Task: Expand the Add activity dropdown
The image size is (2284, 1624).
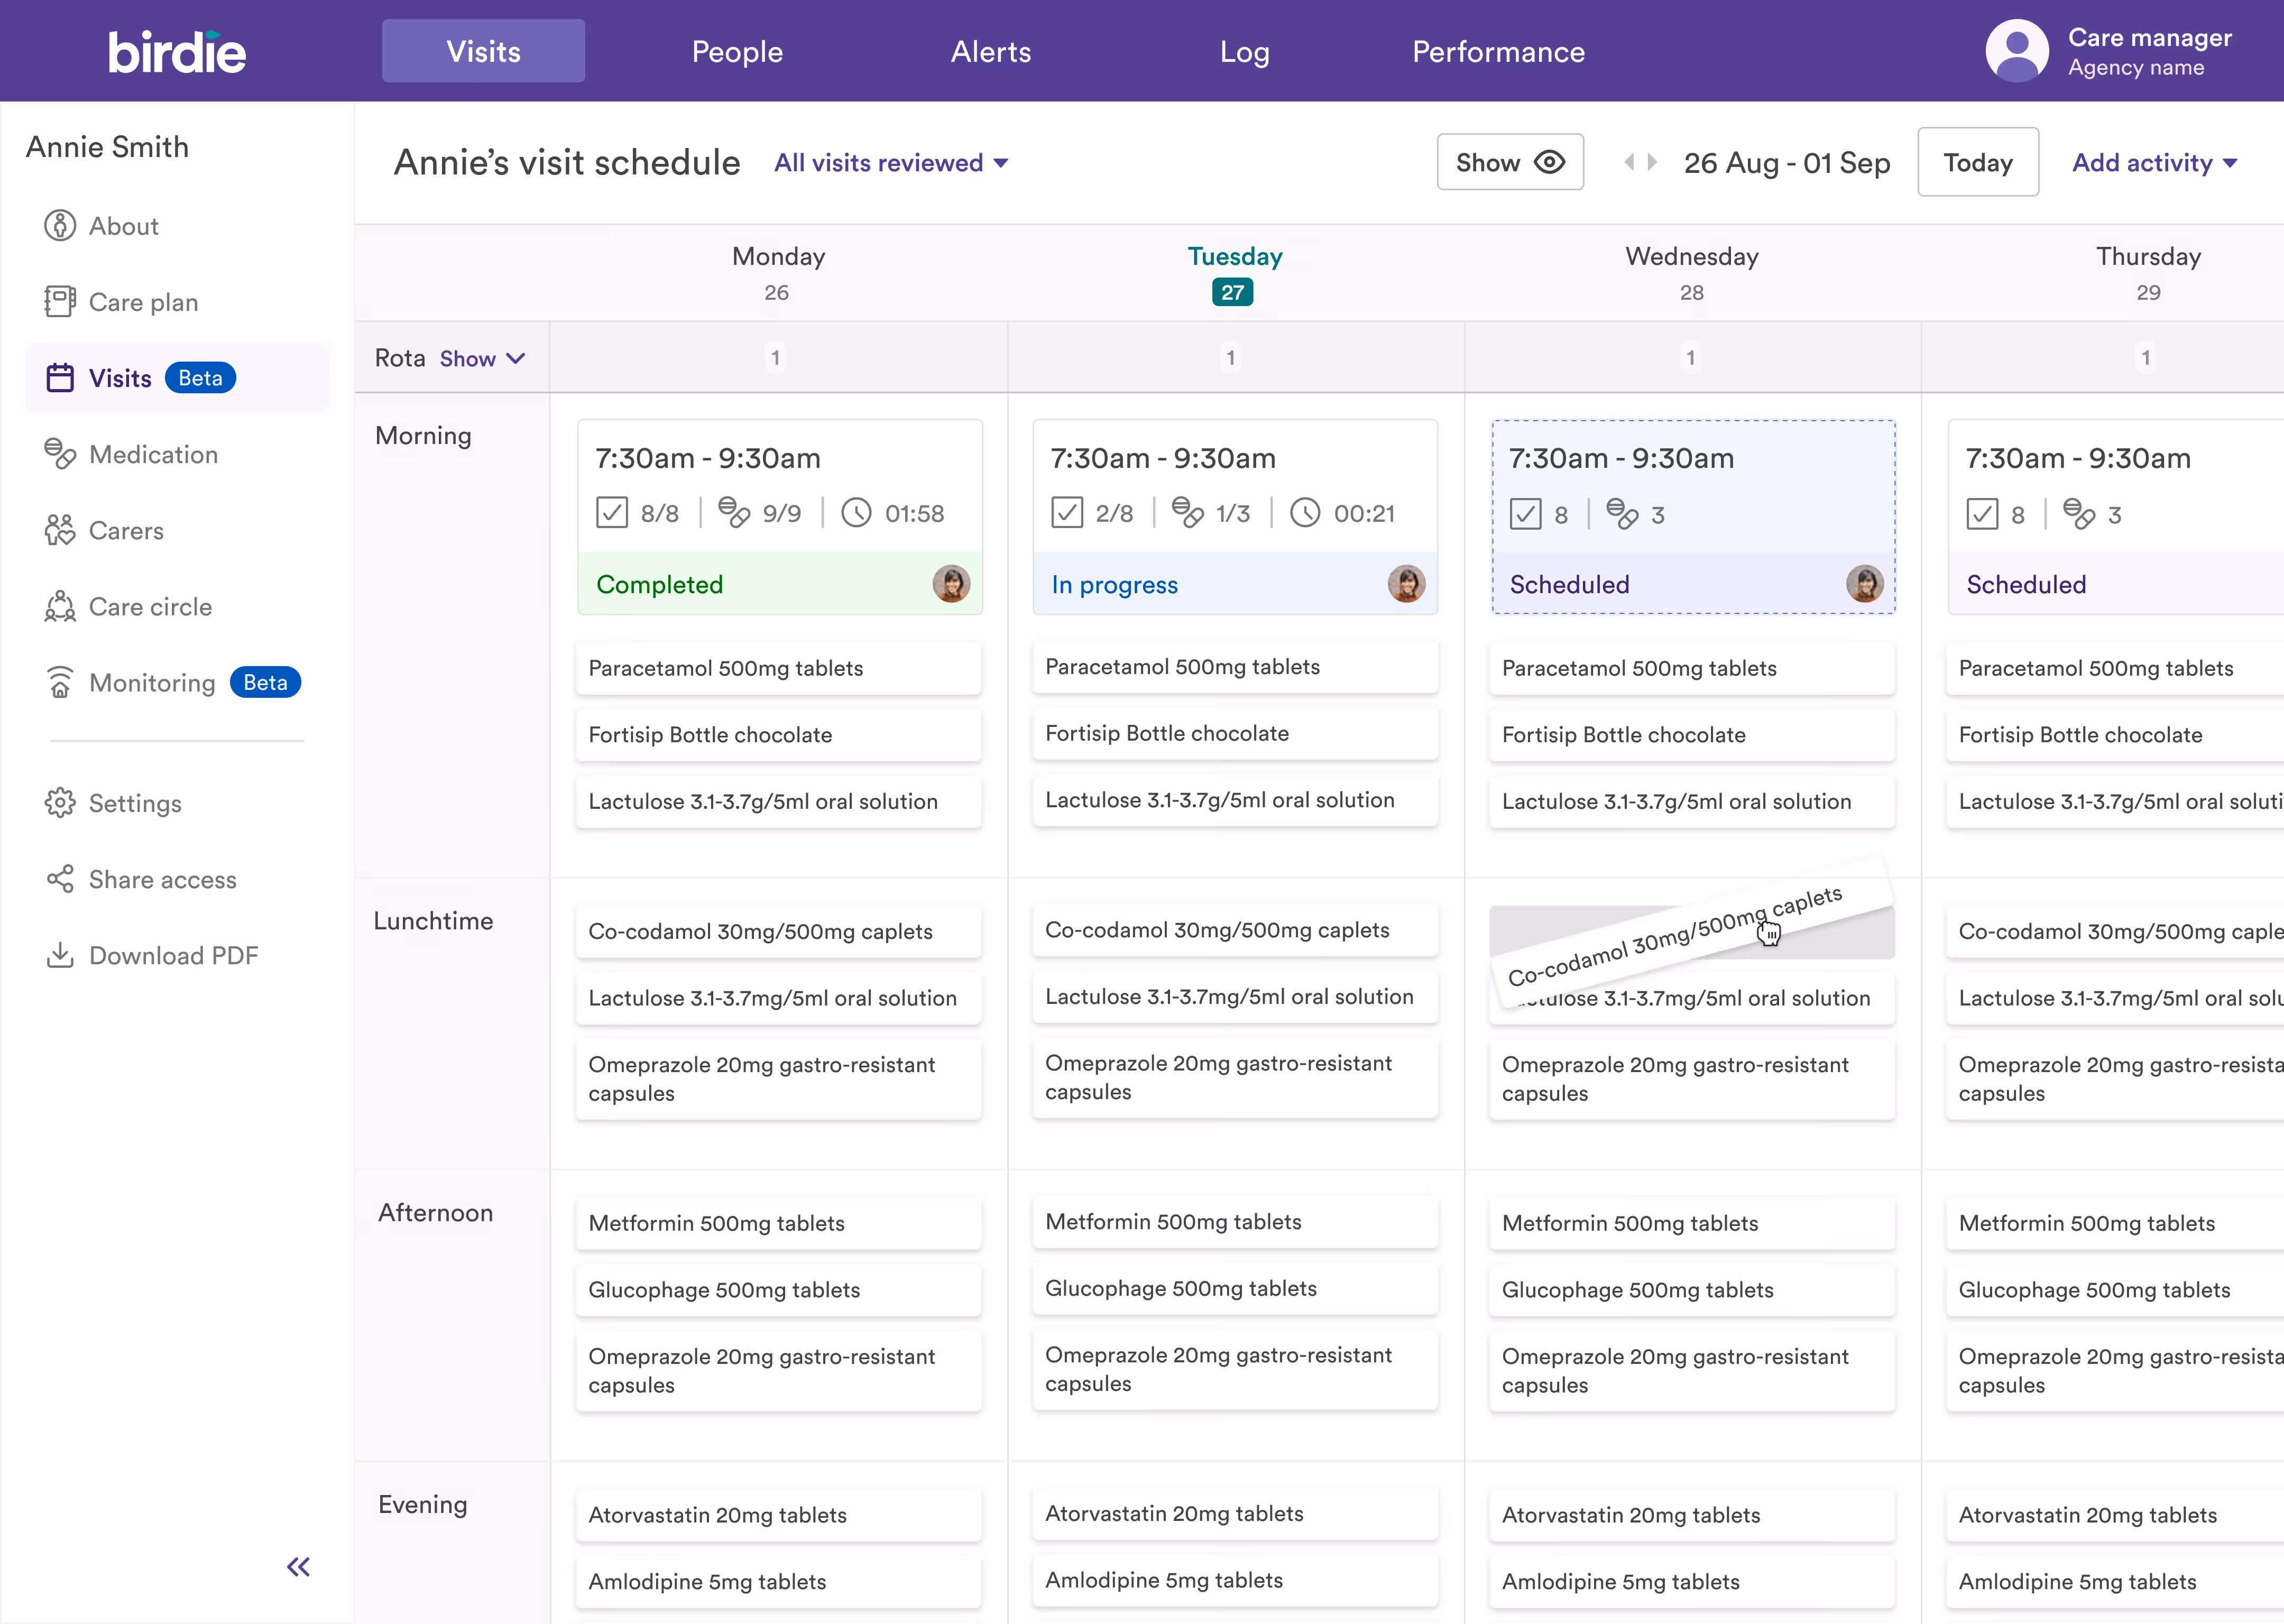Action: [2154, 163]
